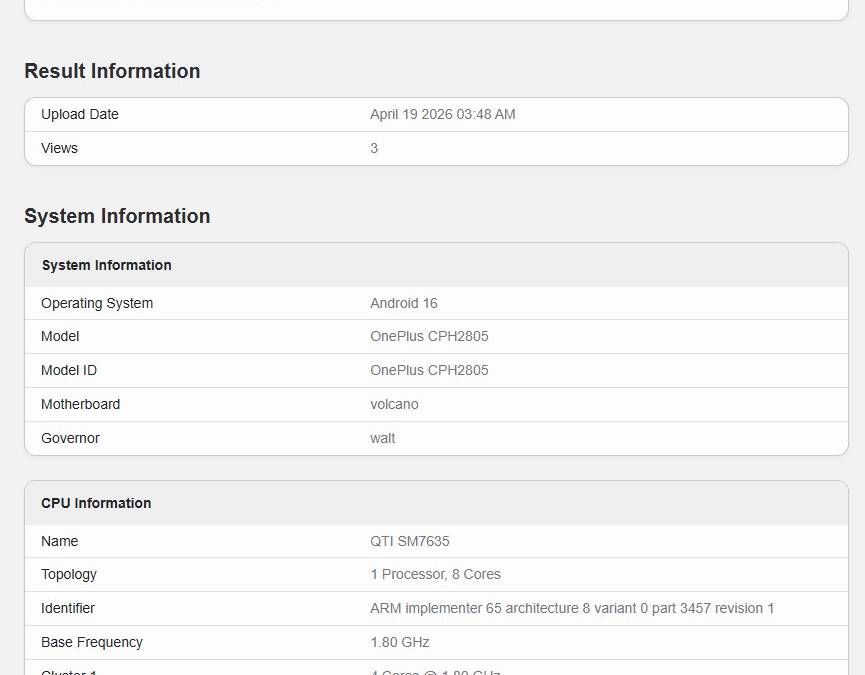This screenshot has width=865, height=675.
Task: Click the Governor row
Action: [70, 438]
